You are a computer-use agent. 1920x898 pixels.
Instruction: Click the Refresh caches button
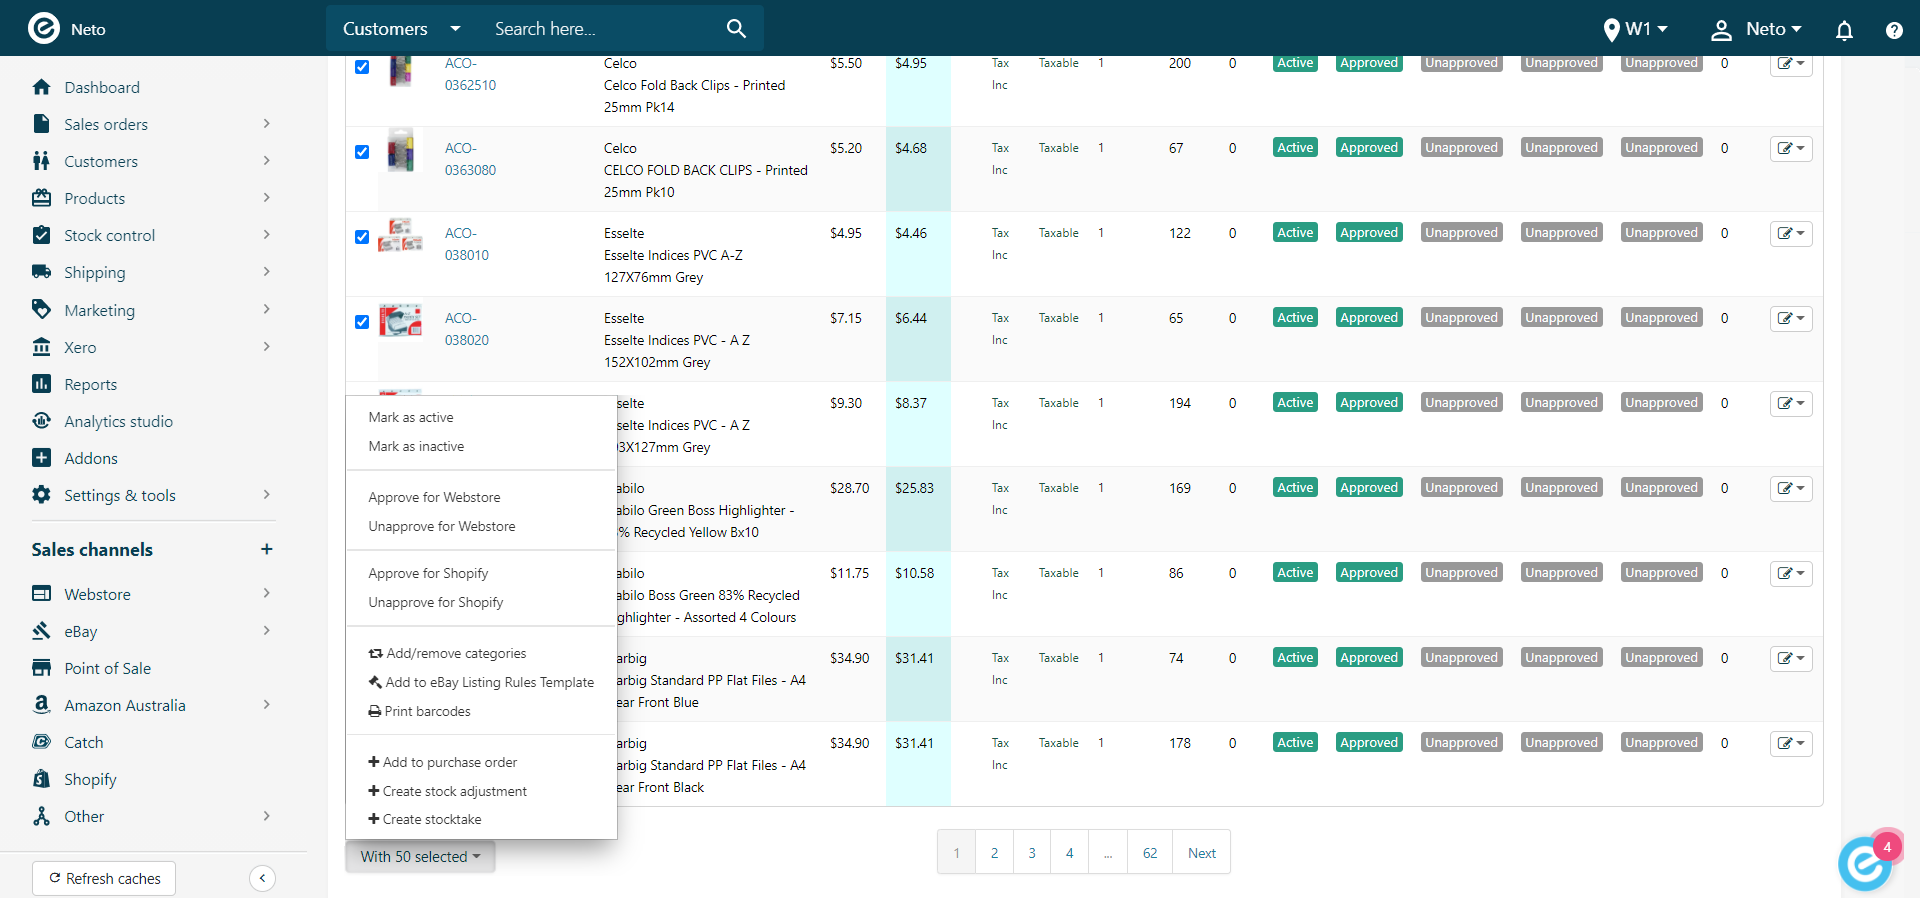pos(104,878)
